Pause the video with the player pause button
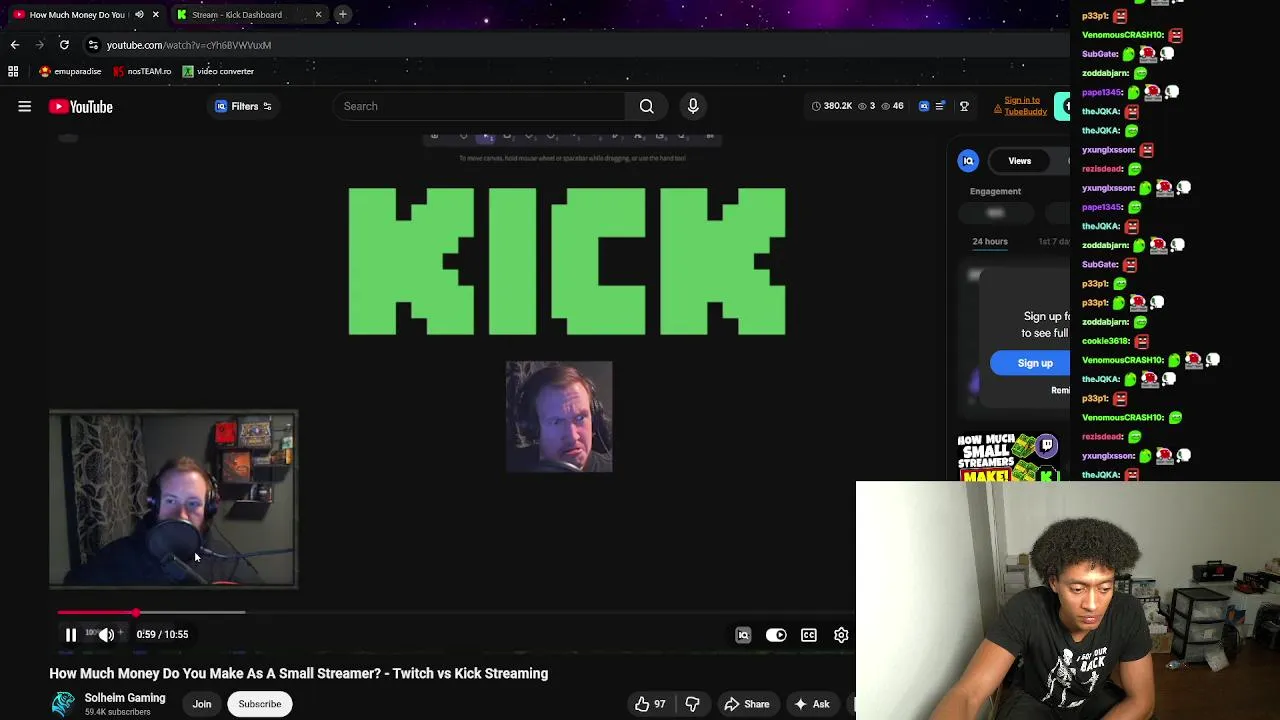The width and height of the screenshot is (1280, 720). 71,634
